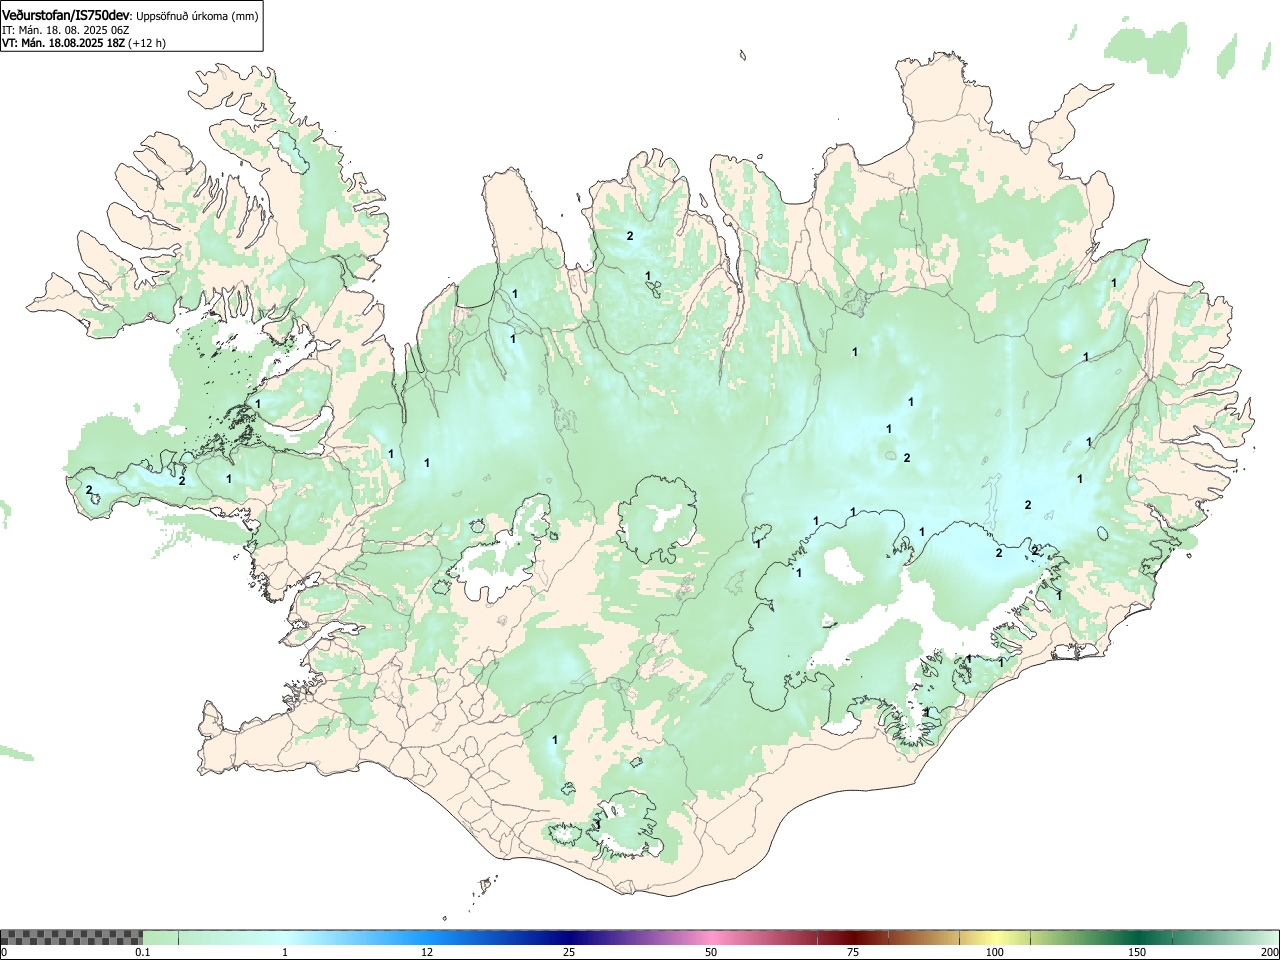The width and height of the screenshot is (1280, 960).
Task: Pick the dark red-brown segment of the color scale
Action: tap(855, 937)
